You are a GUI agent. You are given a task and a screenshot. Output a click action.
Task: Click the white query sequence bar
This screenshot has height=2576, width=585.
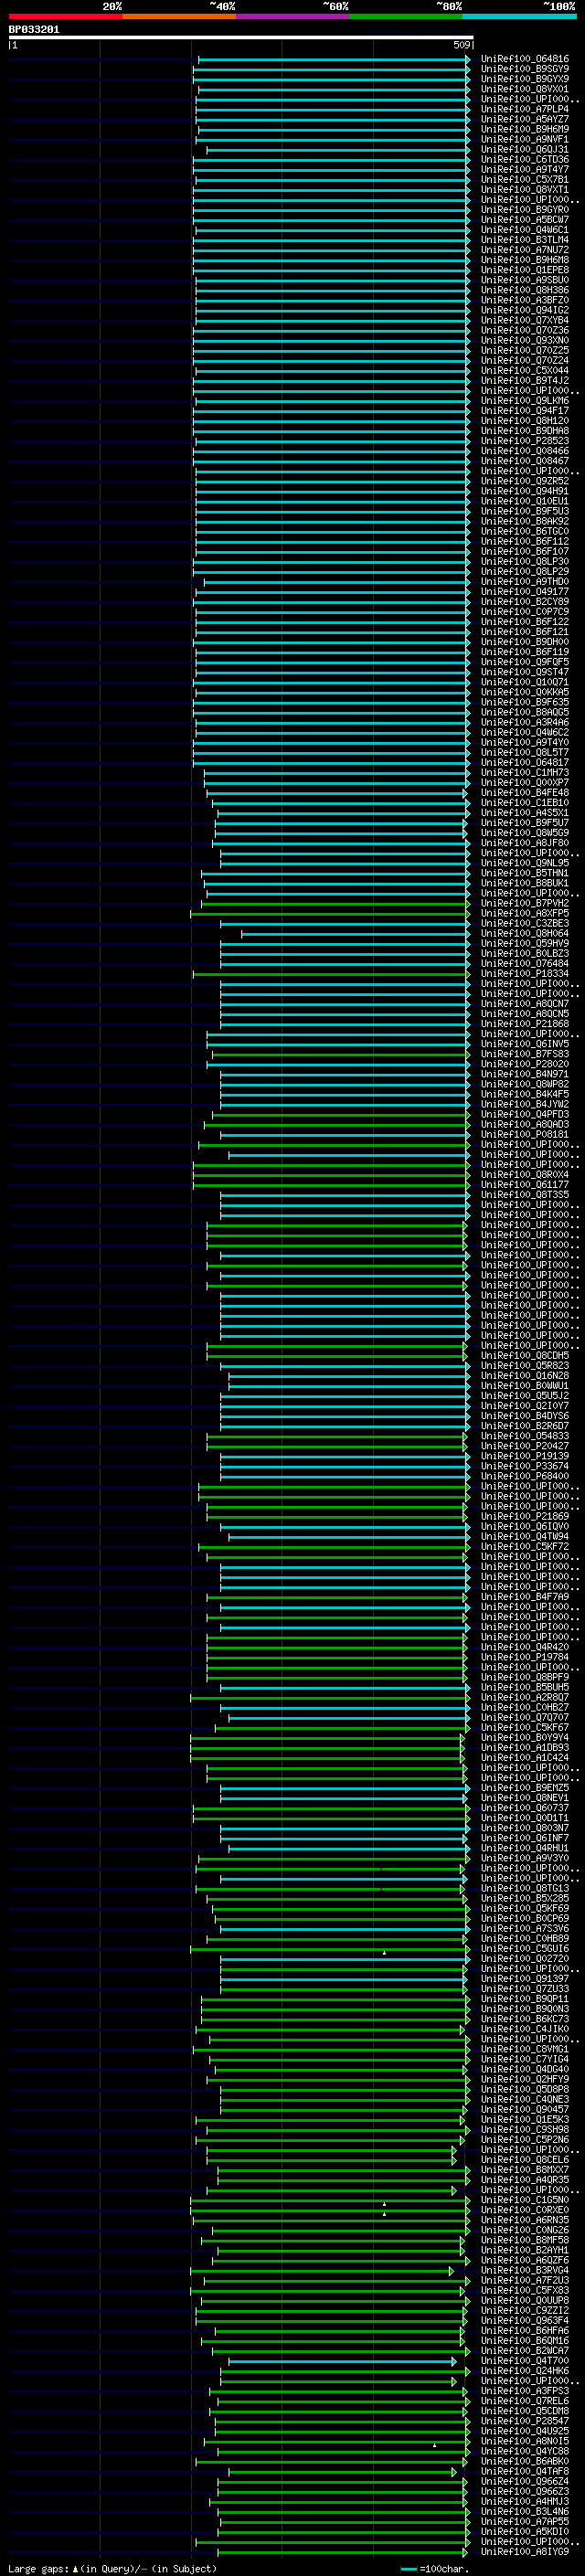(241, 38)
